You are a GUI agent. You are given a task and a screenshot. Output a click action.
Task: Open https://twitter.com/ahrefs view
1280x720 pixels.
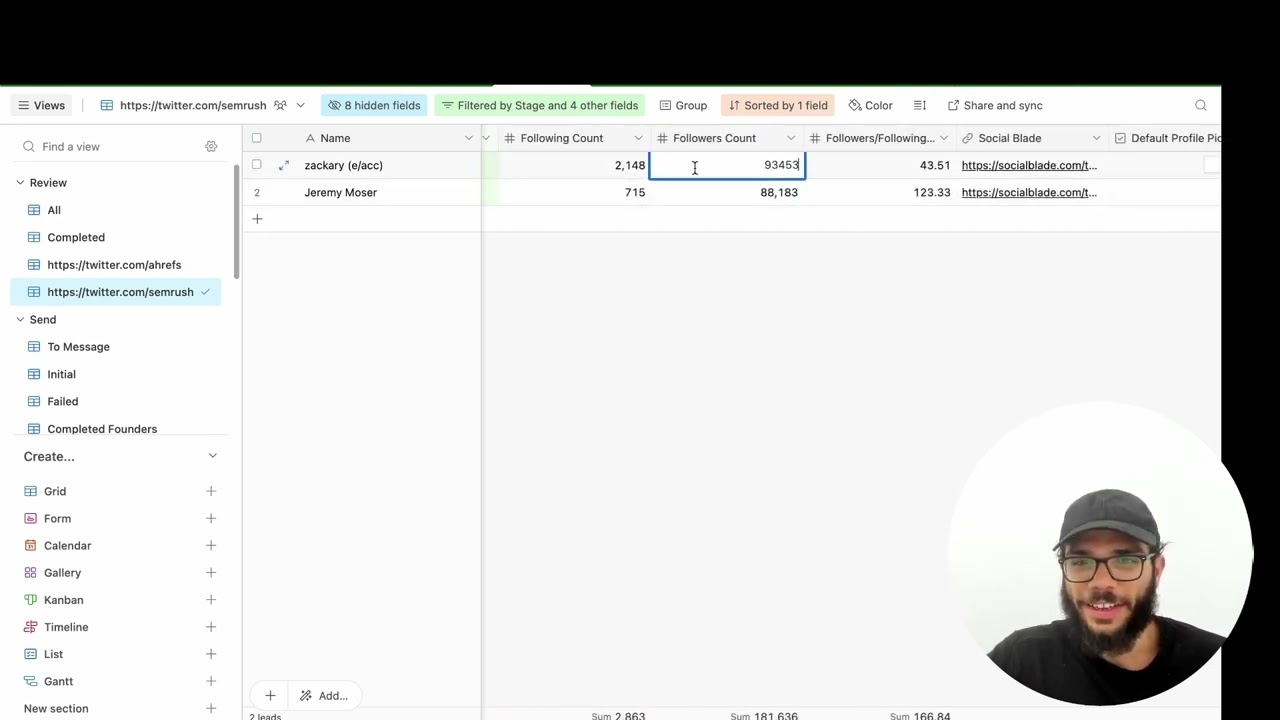click(x=114, y=265)
